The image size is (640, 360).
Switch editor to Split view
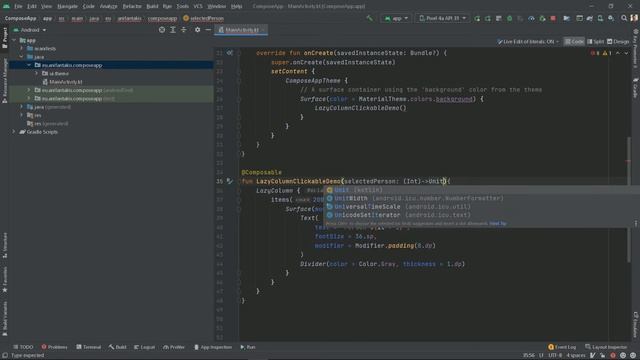pos(596,42)
